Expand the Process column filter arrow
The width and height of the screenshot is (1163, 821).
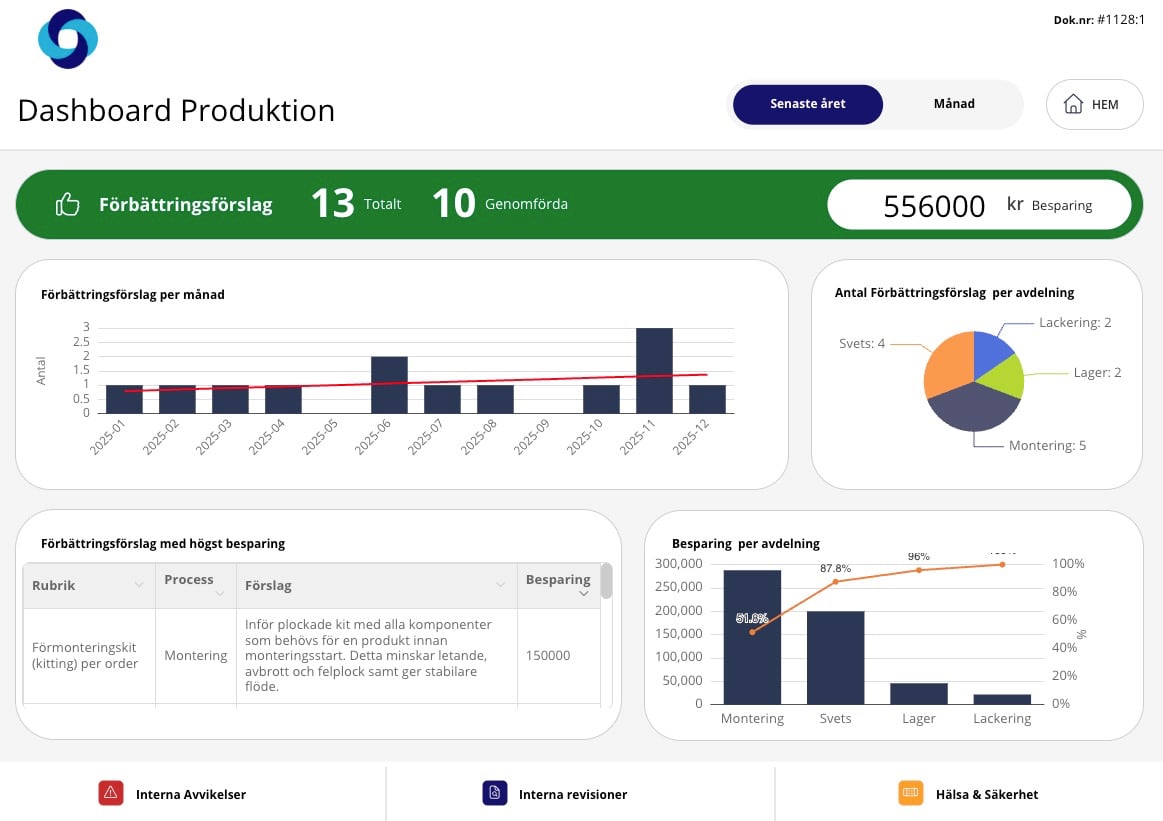pyautogui.click(x=220, y=593)
